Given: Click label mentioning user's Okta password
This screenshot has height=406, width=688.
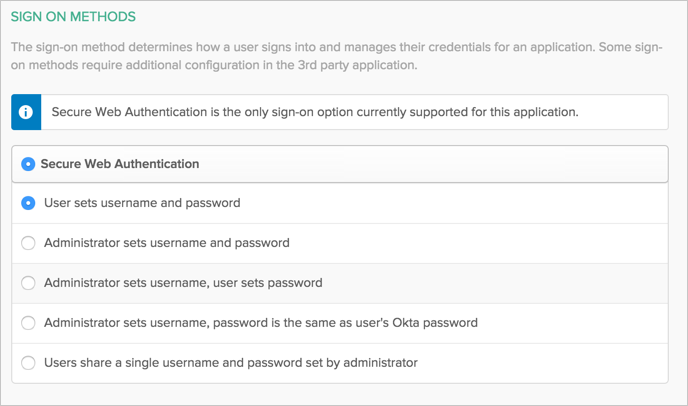Looking at the screenshot, I should click(261, 323).
